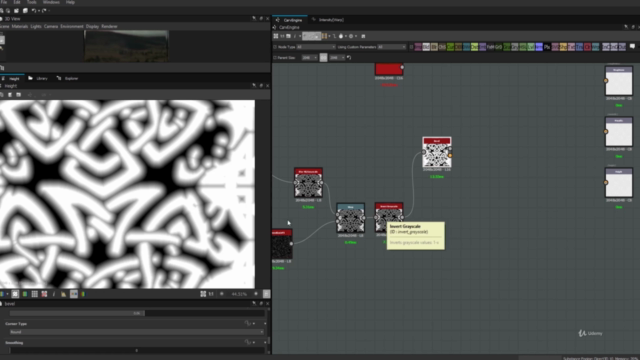
Task: Click the graph info 'i' icon
Action: 295,36
